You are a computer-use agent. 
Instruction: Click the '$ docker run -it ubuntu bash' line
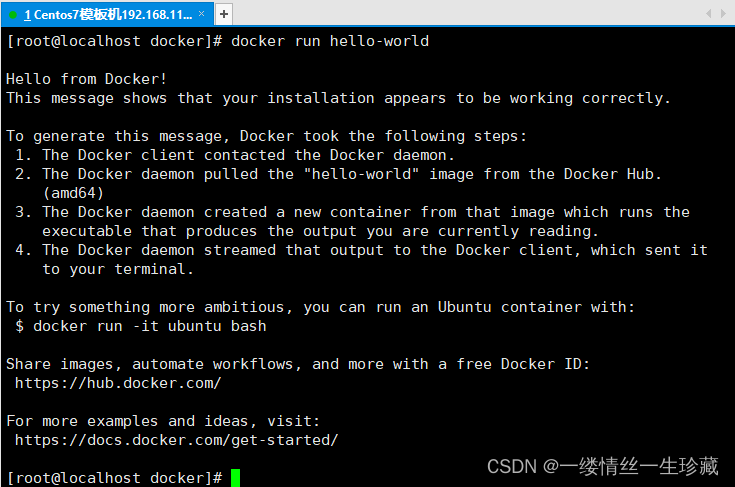click(141, 326)
